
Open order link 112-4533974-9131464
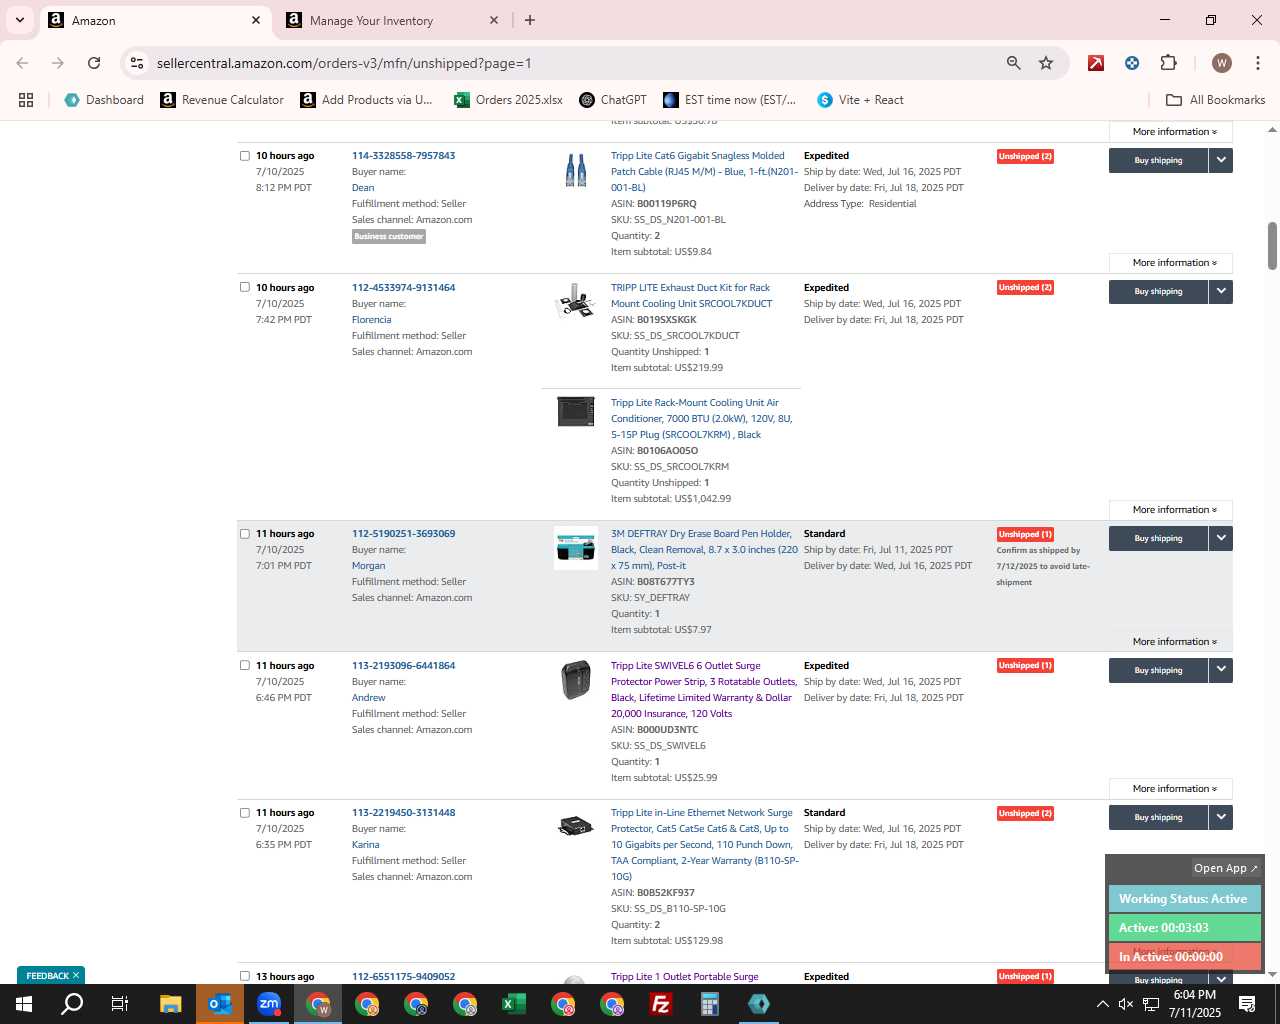pos(403,287)
